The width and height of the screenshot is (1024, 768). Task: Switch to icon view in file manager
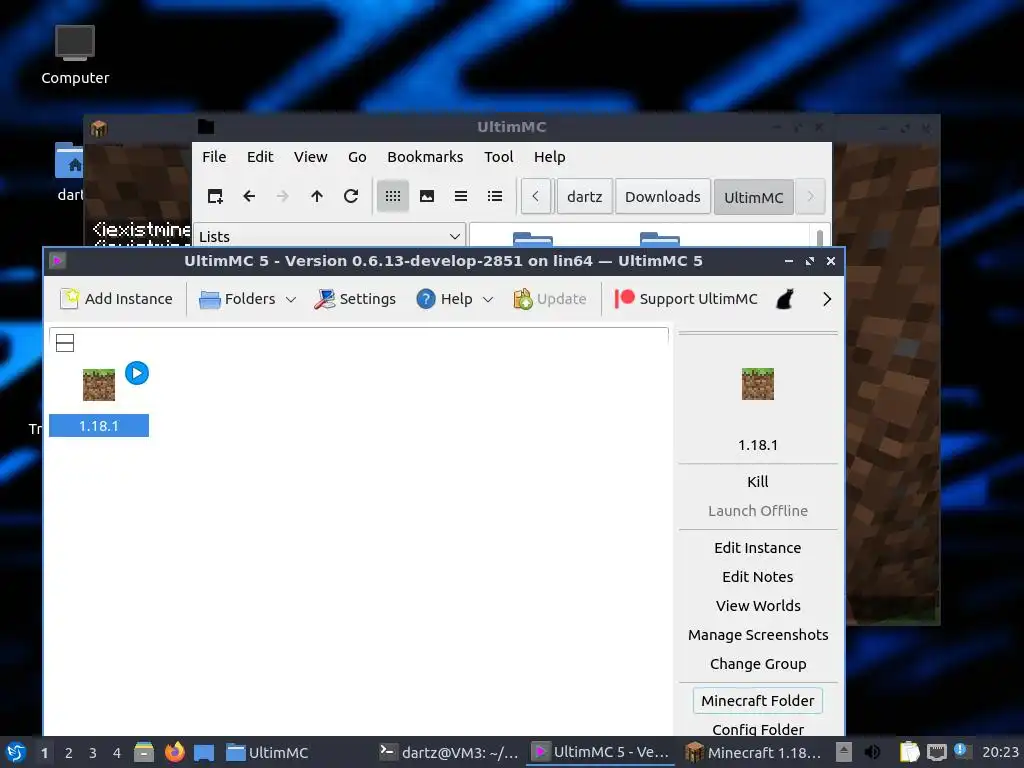point(392,196)
